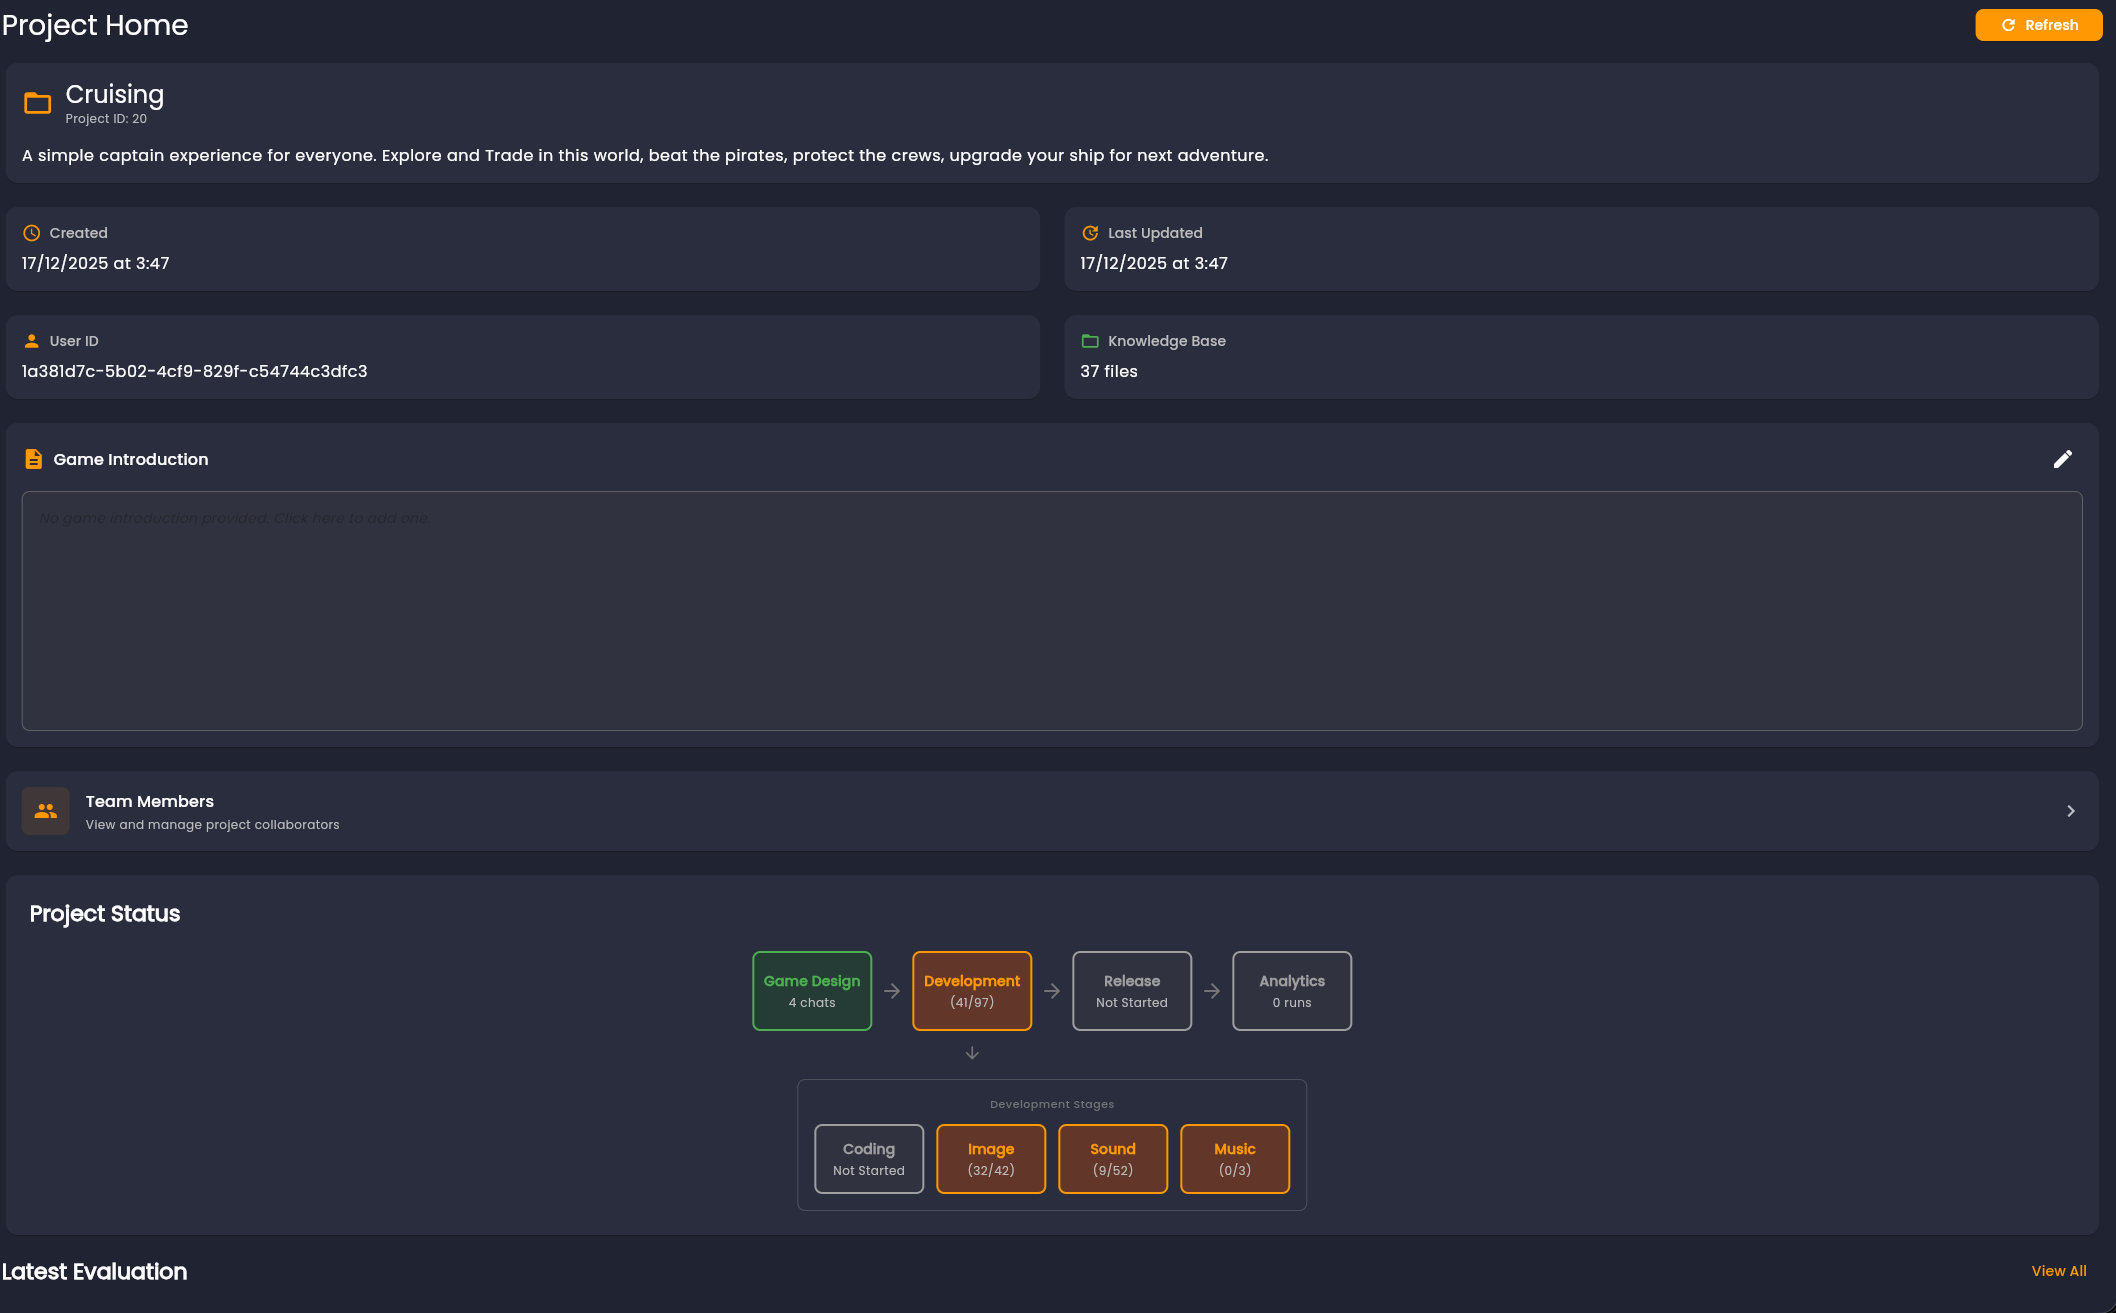Click the Last Updated refresh-clock icon
Image resolution: width=2116 pixels, height=1313 pixels.
coord(1089,233)
